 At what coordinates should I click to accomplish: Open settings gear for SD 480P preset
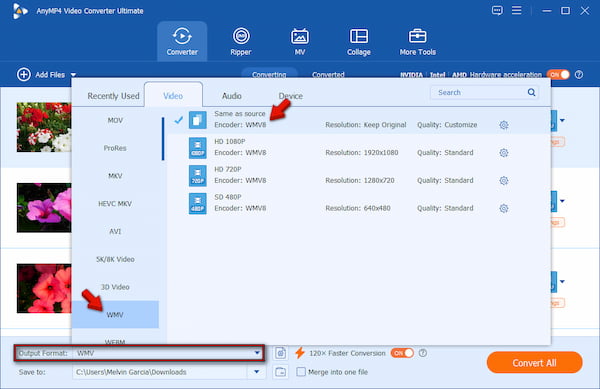click(504, 208)
